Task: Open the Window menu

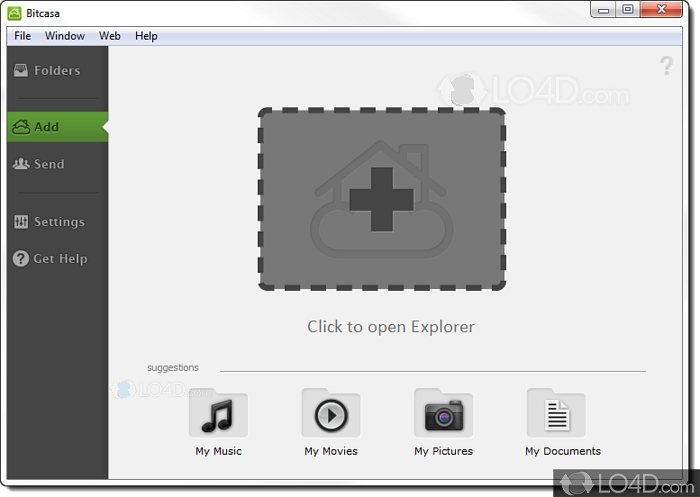Action: 65,36
